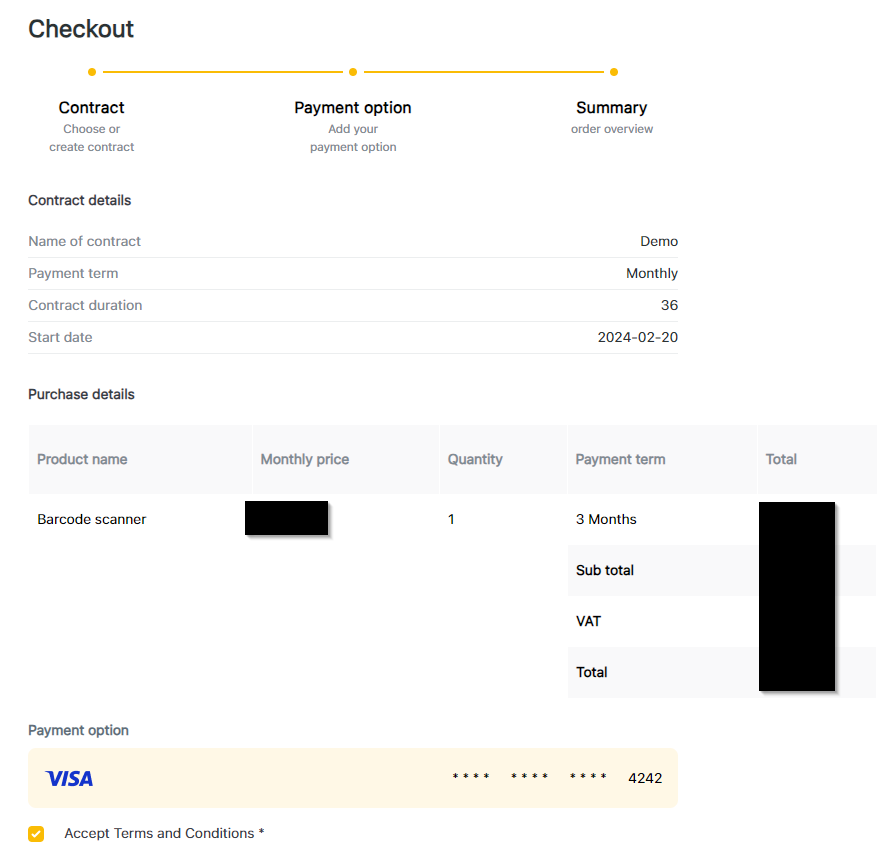Click the Product name column header
Screen dimensions: 886x860
coord(82,460)
